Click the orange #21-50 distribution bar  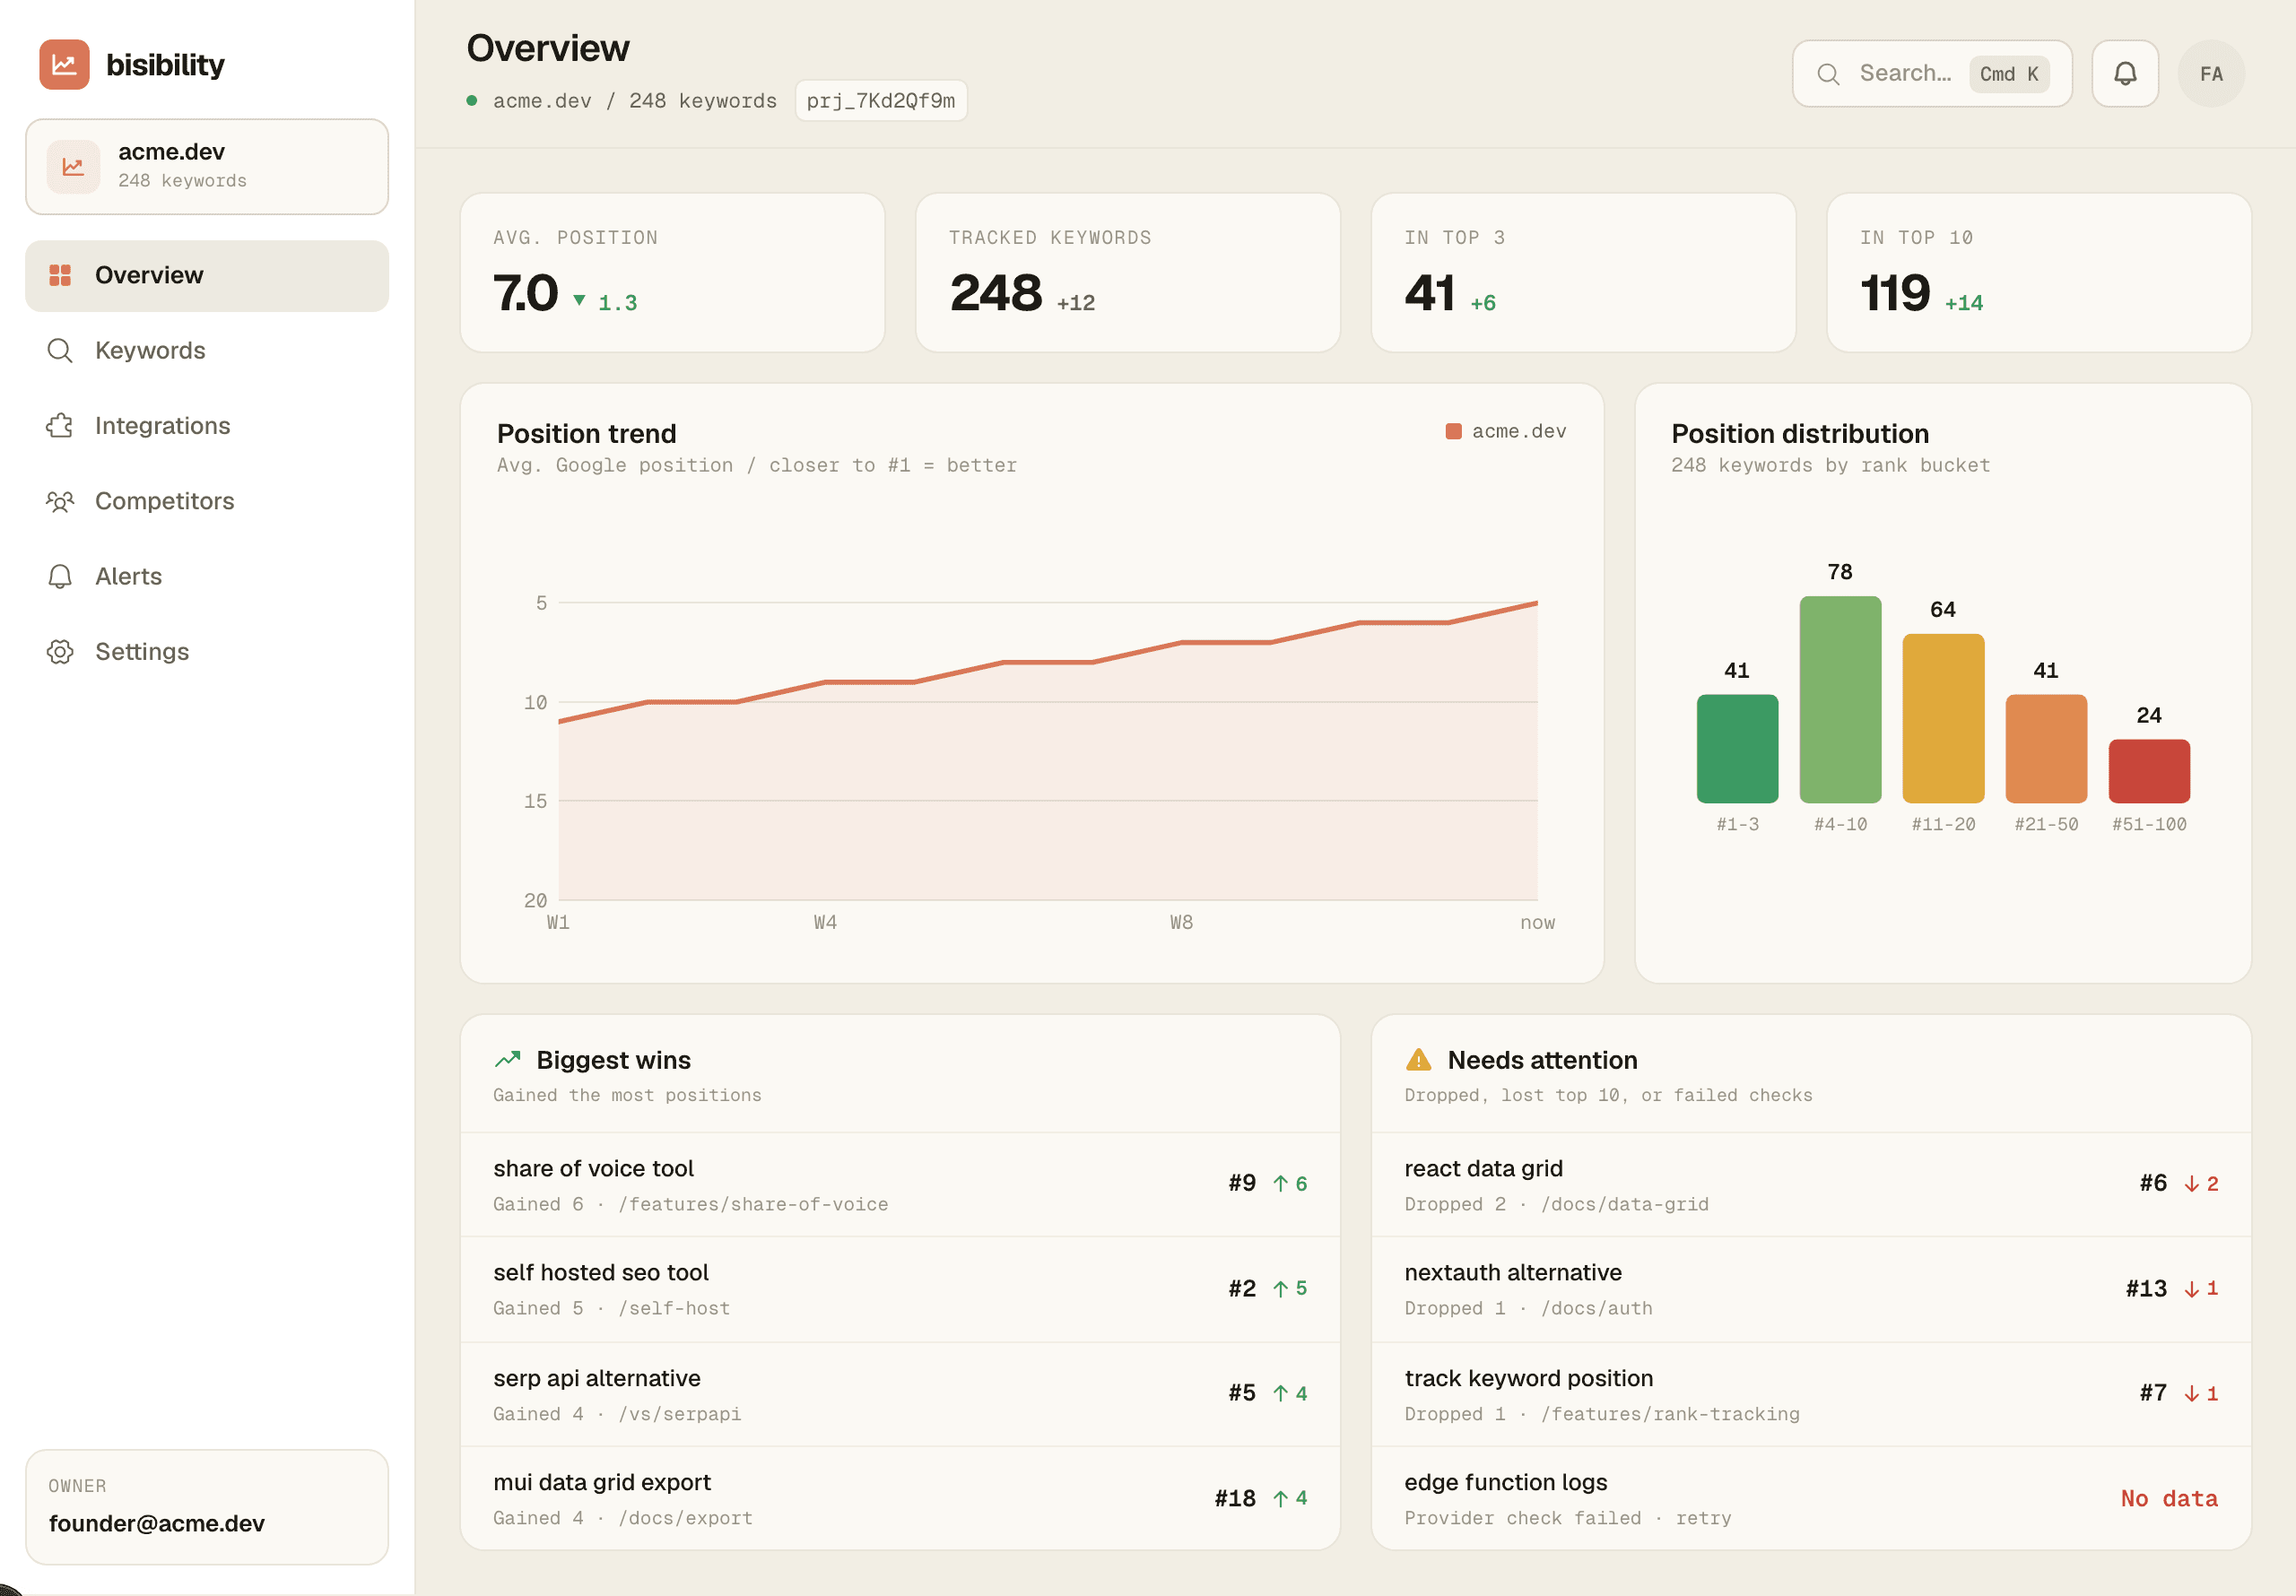2046,749
